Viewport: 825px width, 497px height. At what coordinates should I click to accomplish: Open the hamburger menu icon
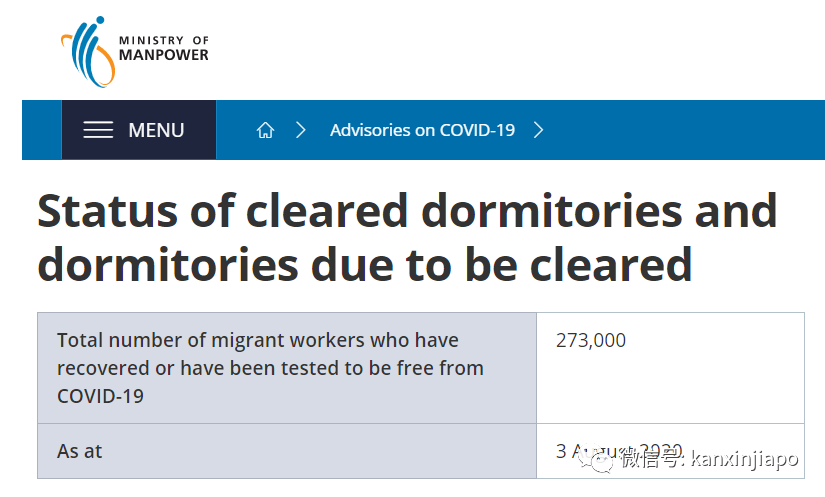point(98,130)
